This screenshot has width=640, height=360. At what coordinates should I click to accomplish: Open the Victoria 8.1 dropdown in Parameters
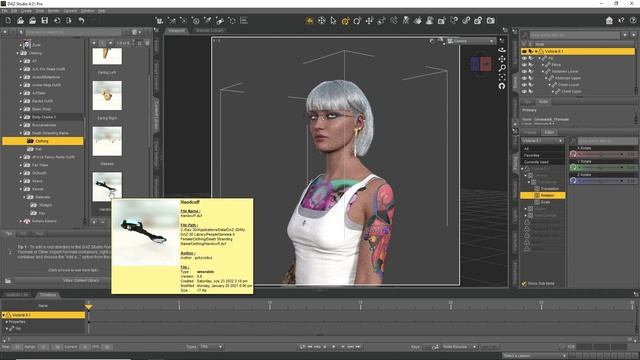tap(543, 140)
